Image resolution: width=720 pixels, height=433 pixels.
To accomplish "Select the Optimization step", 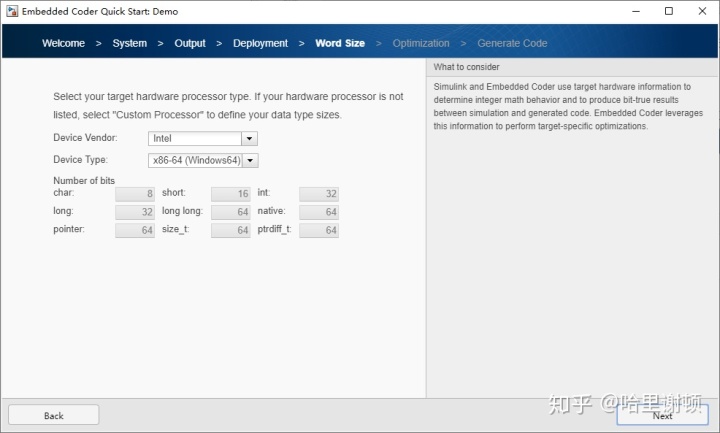I will (x=421, y=43).
